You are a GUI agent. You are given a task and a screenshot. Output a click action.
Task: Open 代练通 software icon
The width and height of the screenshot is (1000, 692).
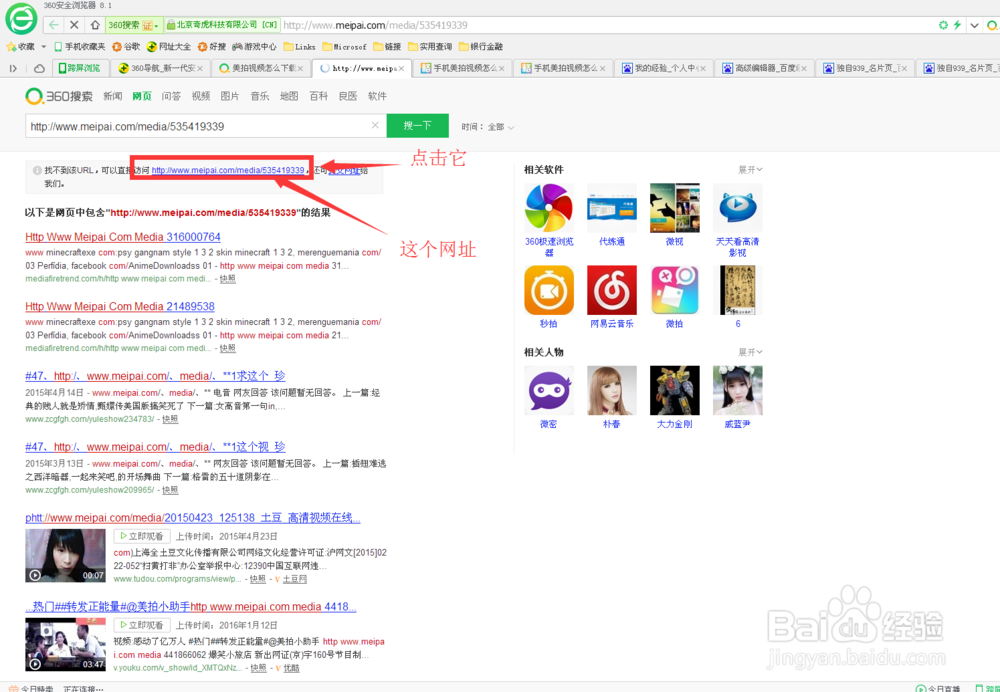click(612, 208)
